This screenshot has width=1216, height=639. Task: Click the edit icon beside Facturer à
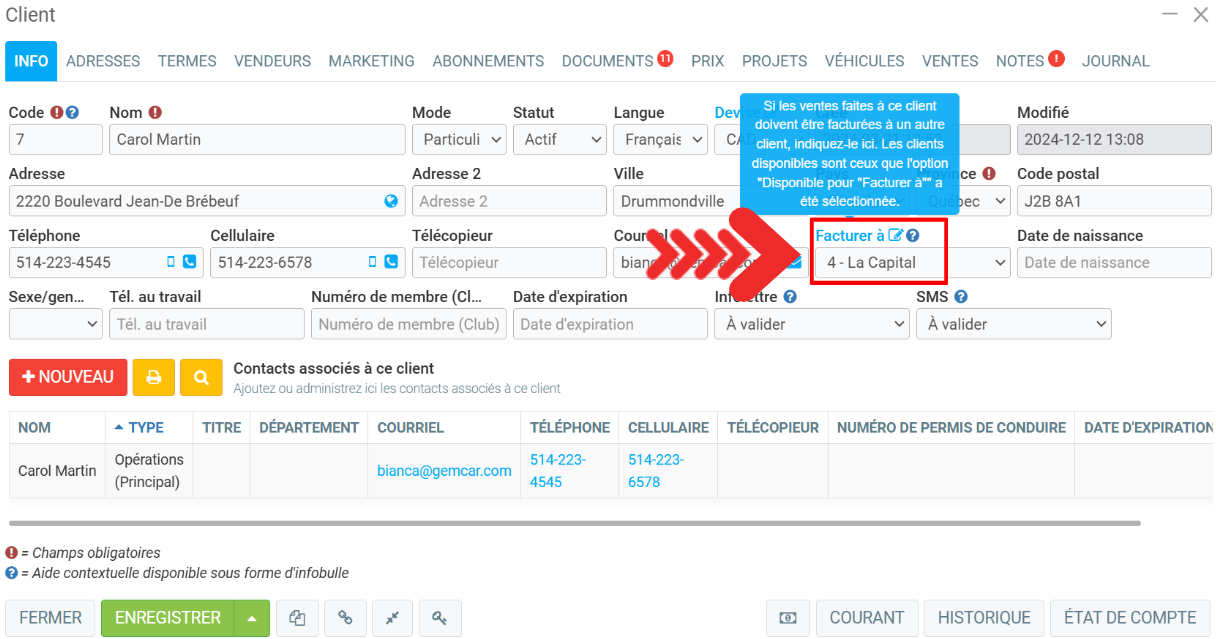(x=895, y=236)
